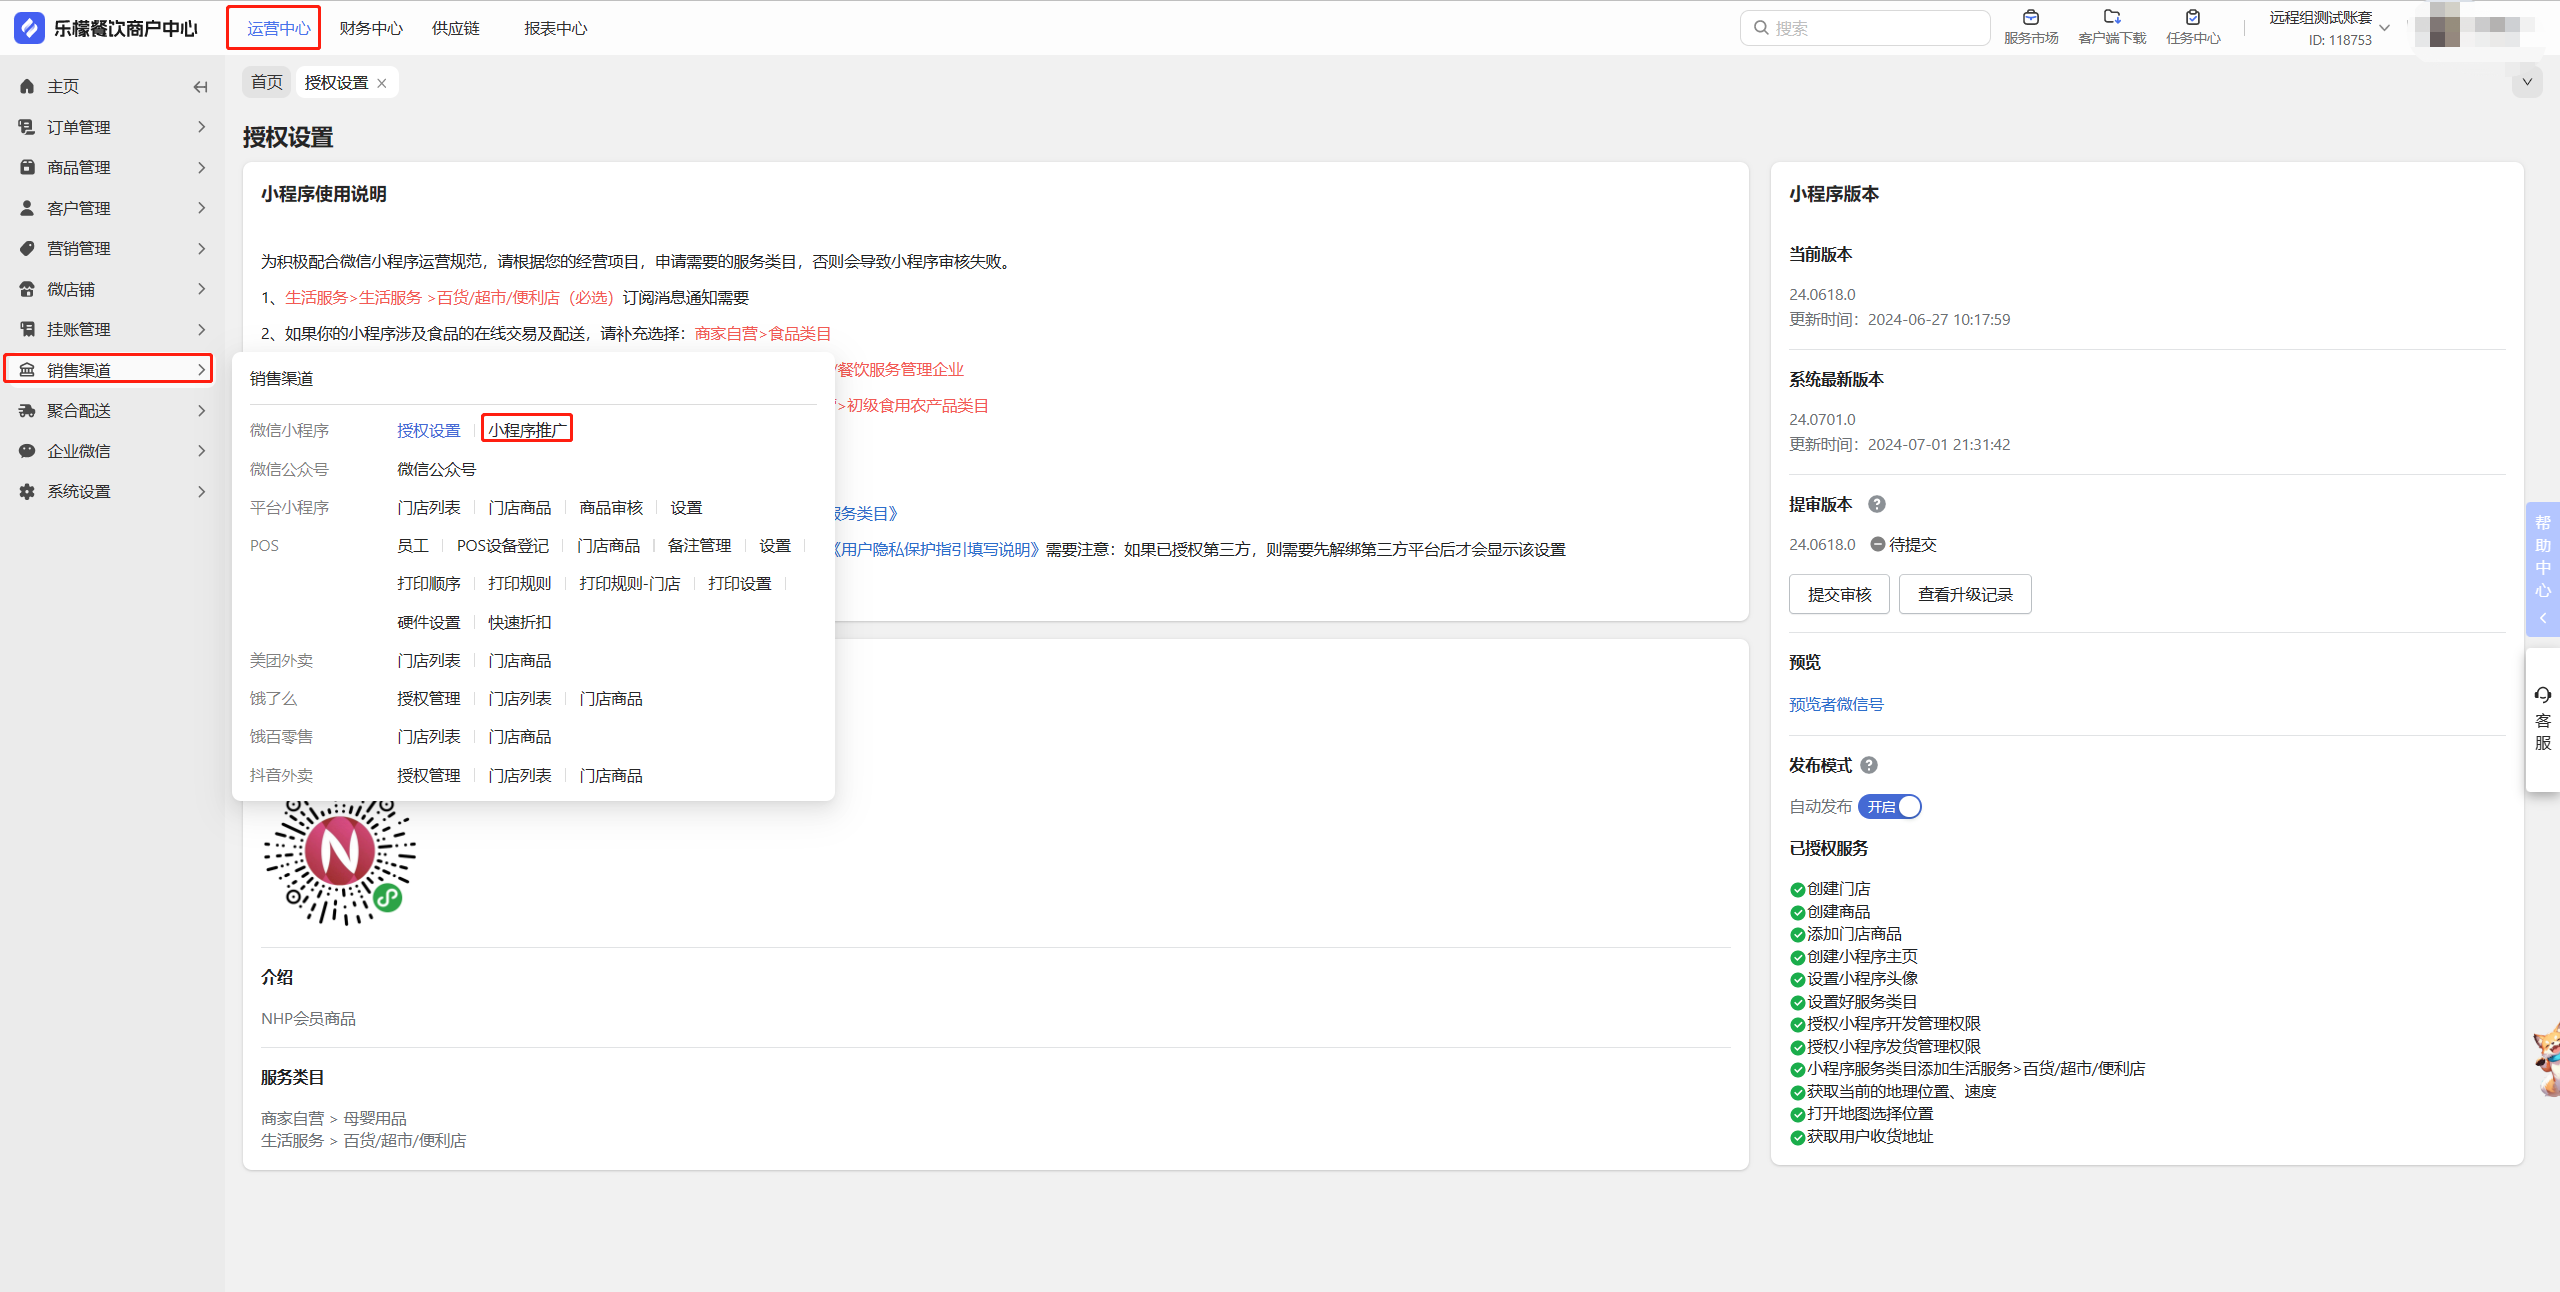Click the 提交审核 button
The height and width of the screenshot is (1292, 2560).
tap(1838, 595)
